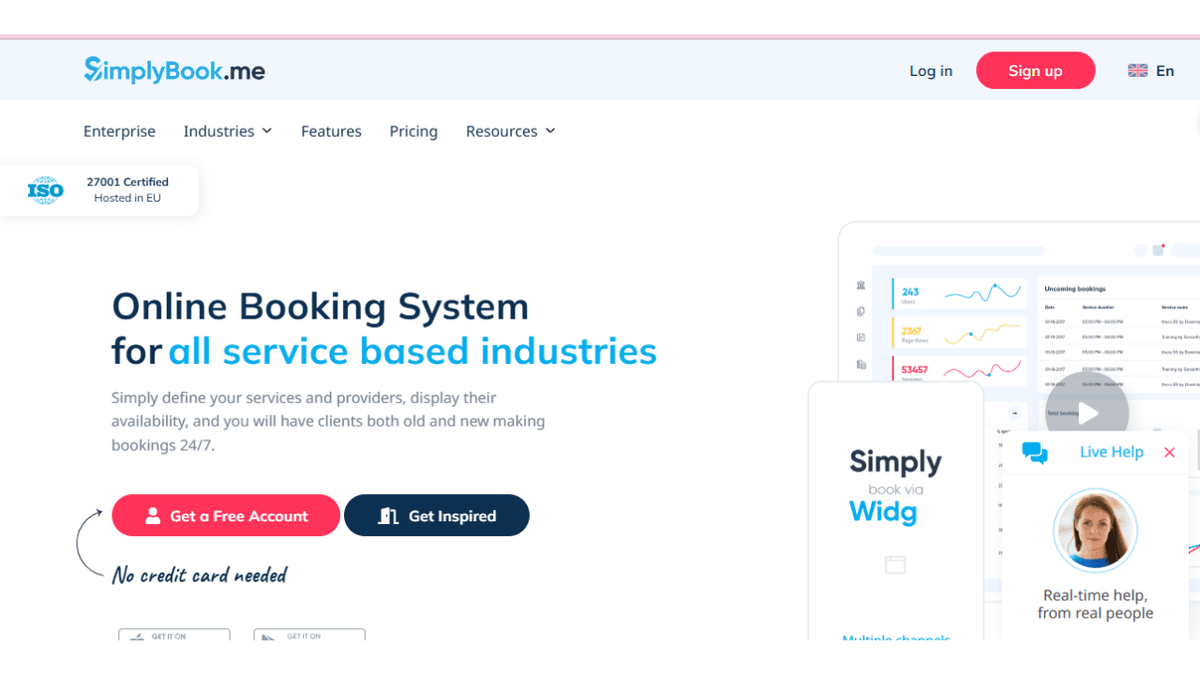Click the Log in link
Image resolution: width=1200 pixels, height=675 pixels.
(x=931, y=71)
